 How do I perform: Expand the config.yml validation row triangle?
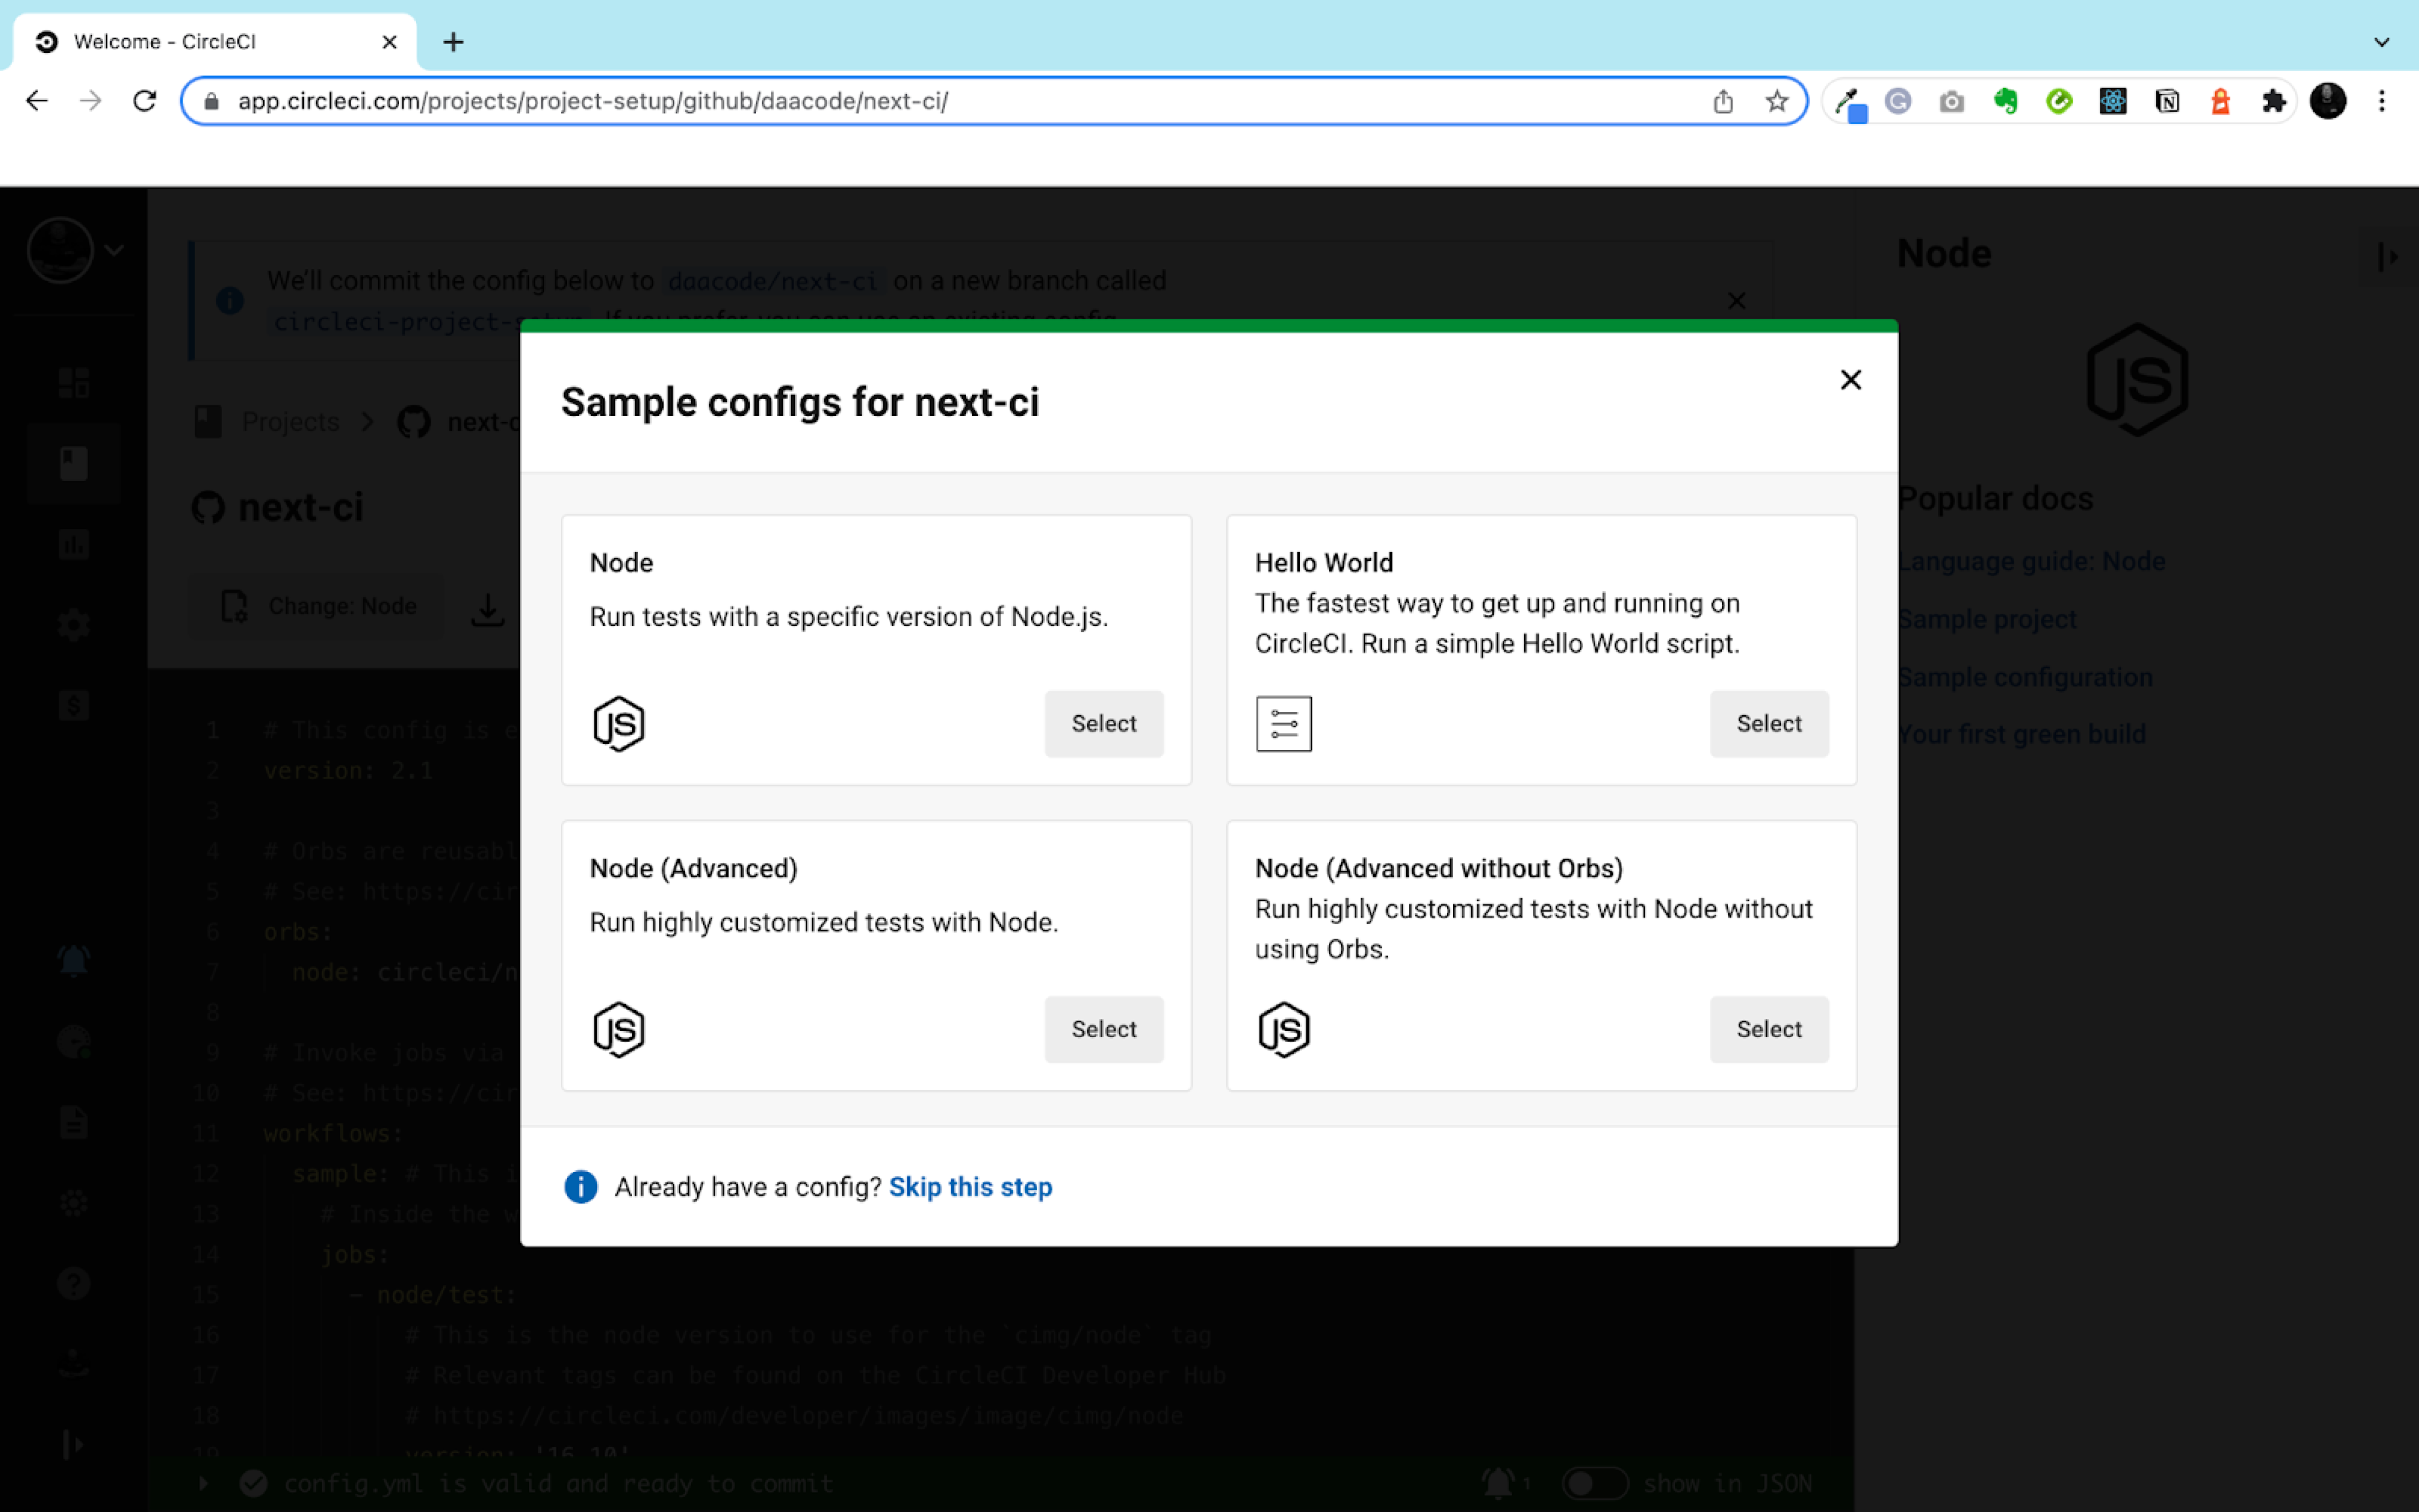(x=205, y=1484)
